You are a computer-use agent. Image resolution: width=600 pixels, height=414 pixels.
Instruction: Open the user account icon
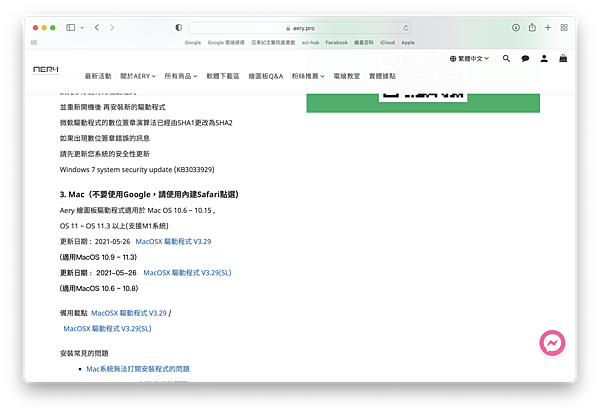click(544, 59)
